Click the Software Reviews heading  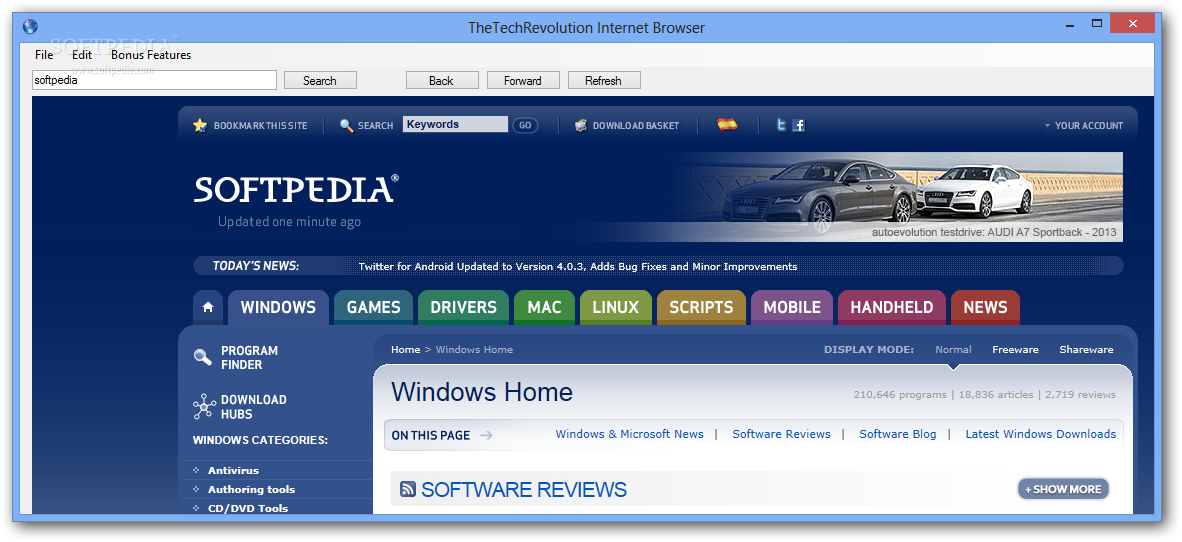point(524,489)
